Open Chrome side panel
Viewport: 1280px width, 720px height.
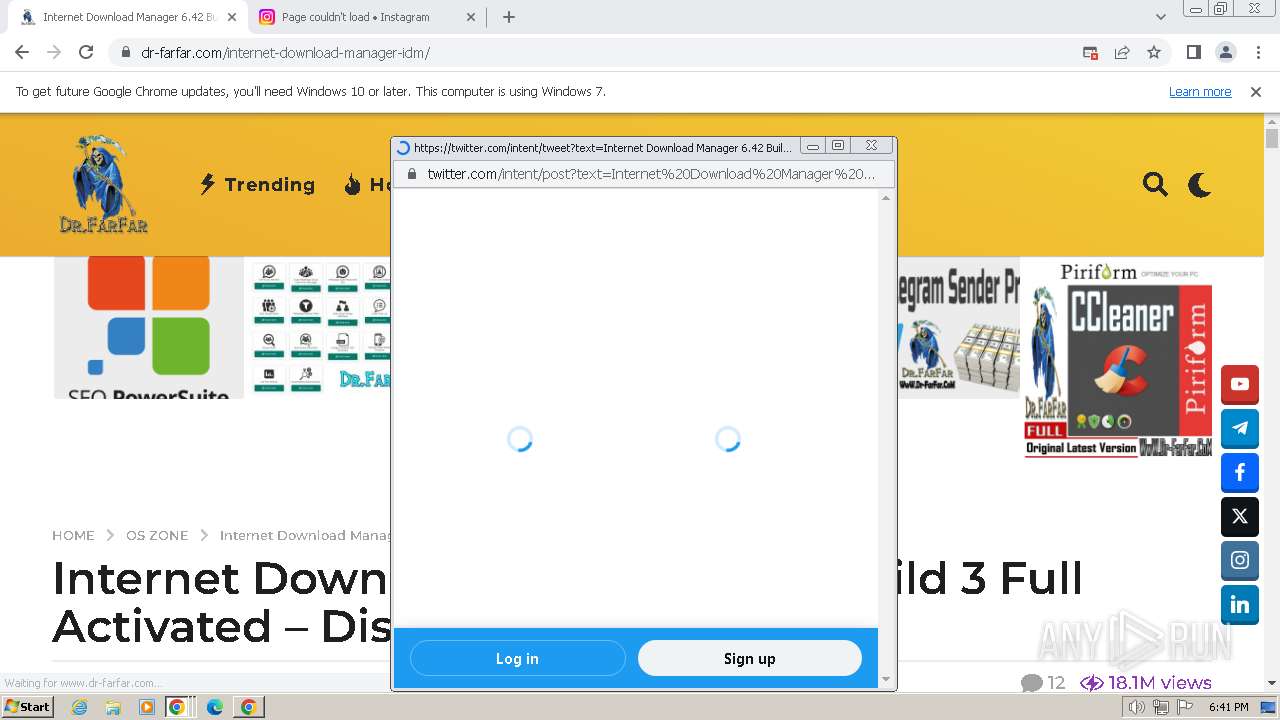click(1193, 52)
